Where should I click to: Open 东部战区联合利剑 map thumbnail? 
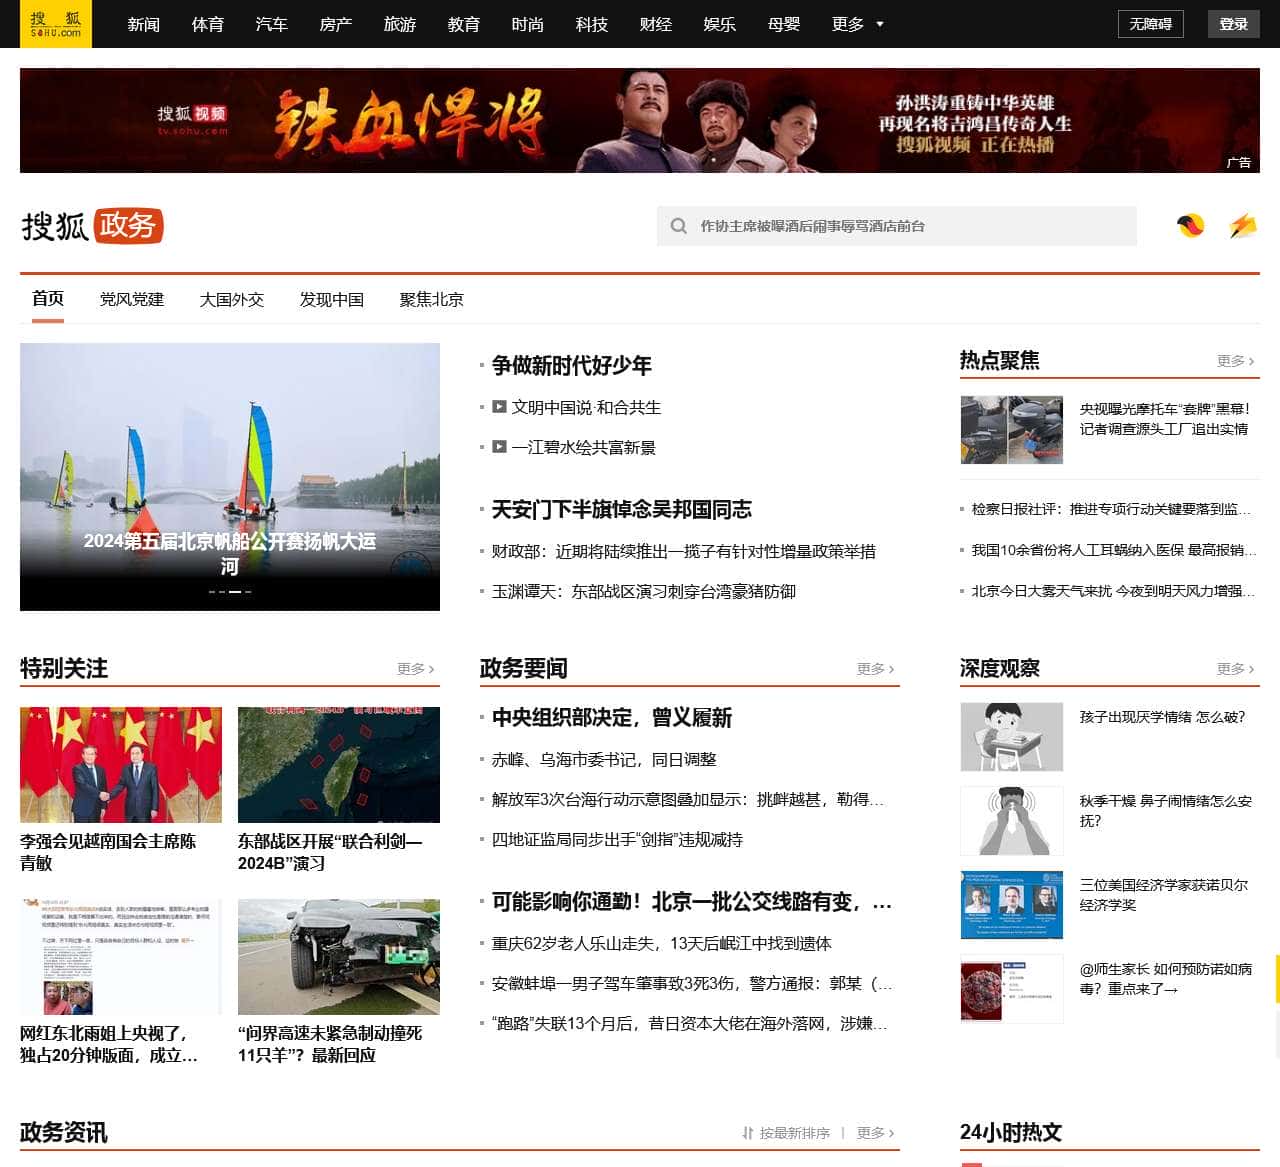(339, 765)
